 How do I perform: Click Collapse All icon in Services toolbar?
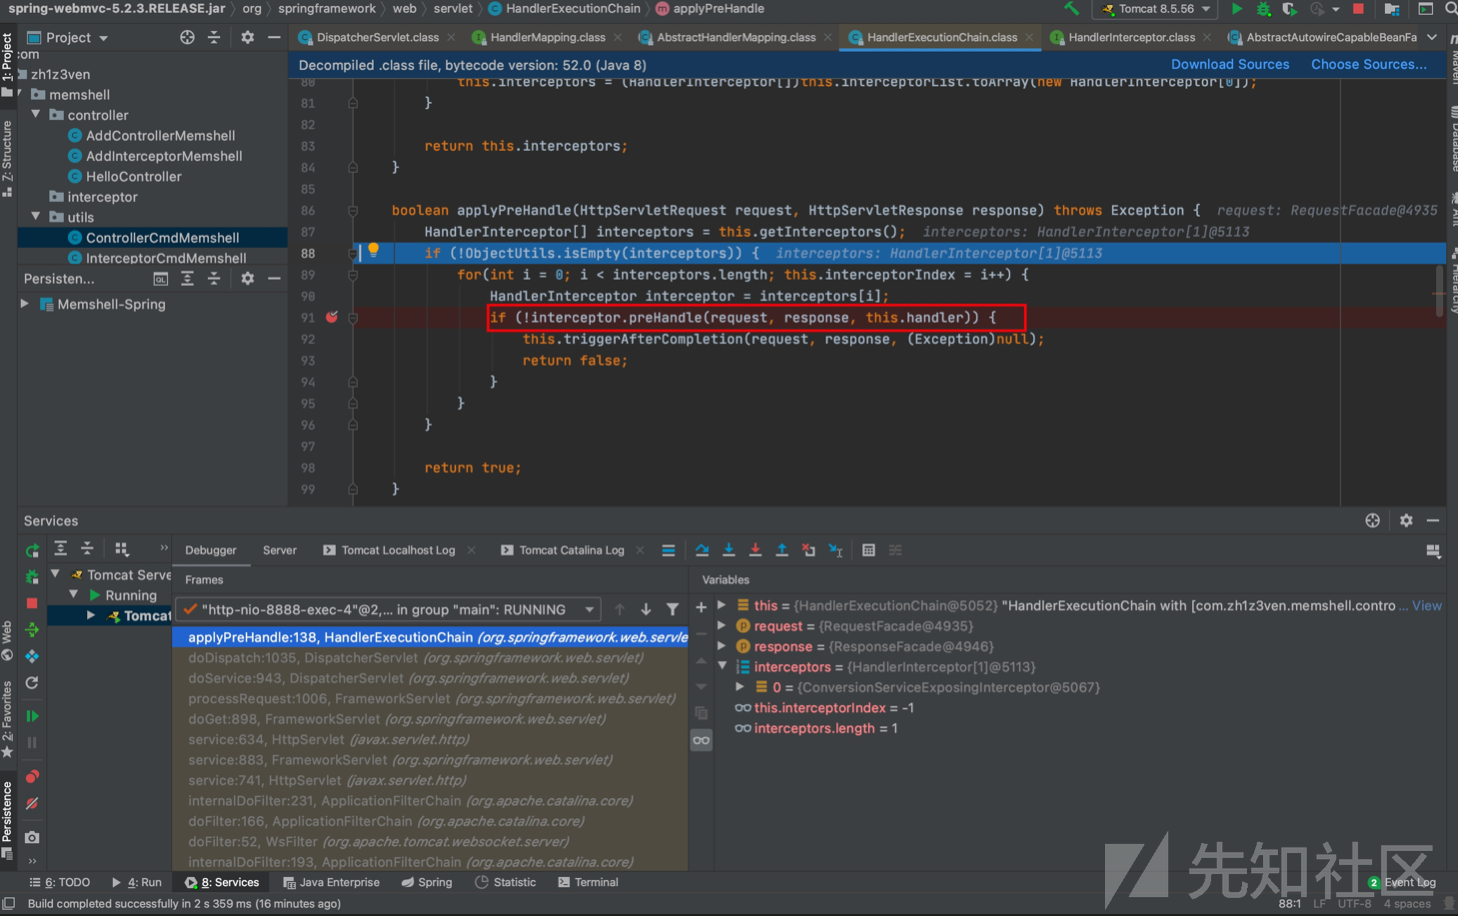pos(87,548)
